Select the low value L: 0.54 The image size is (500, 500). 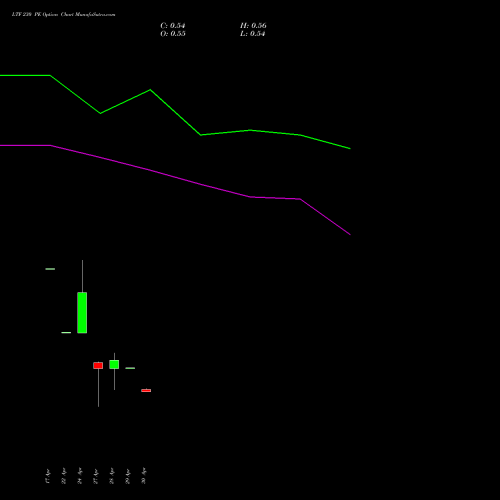point(252,34)
